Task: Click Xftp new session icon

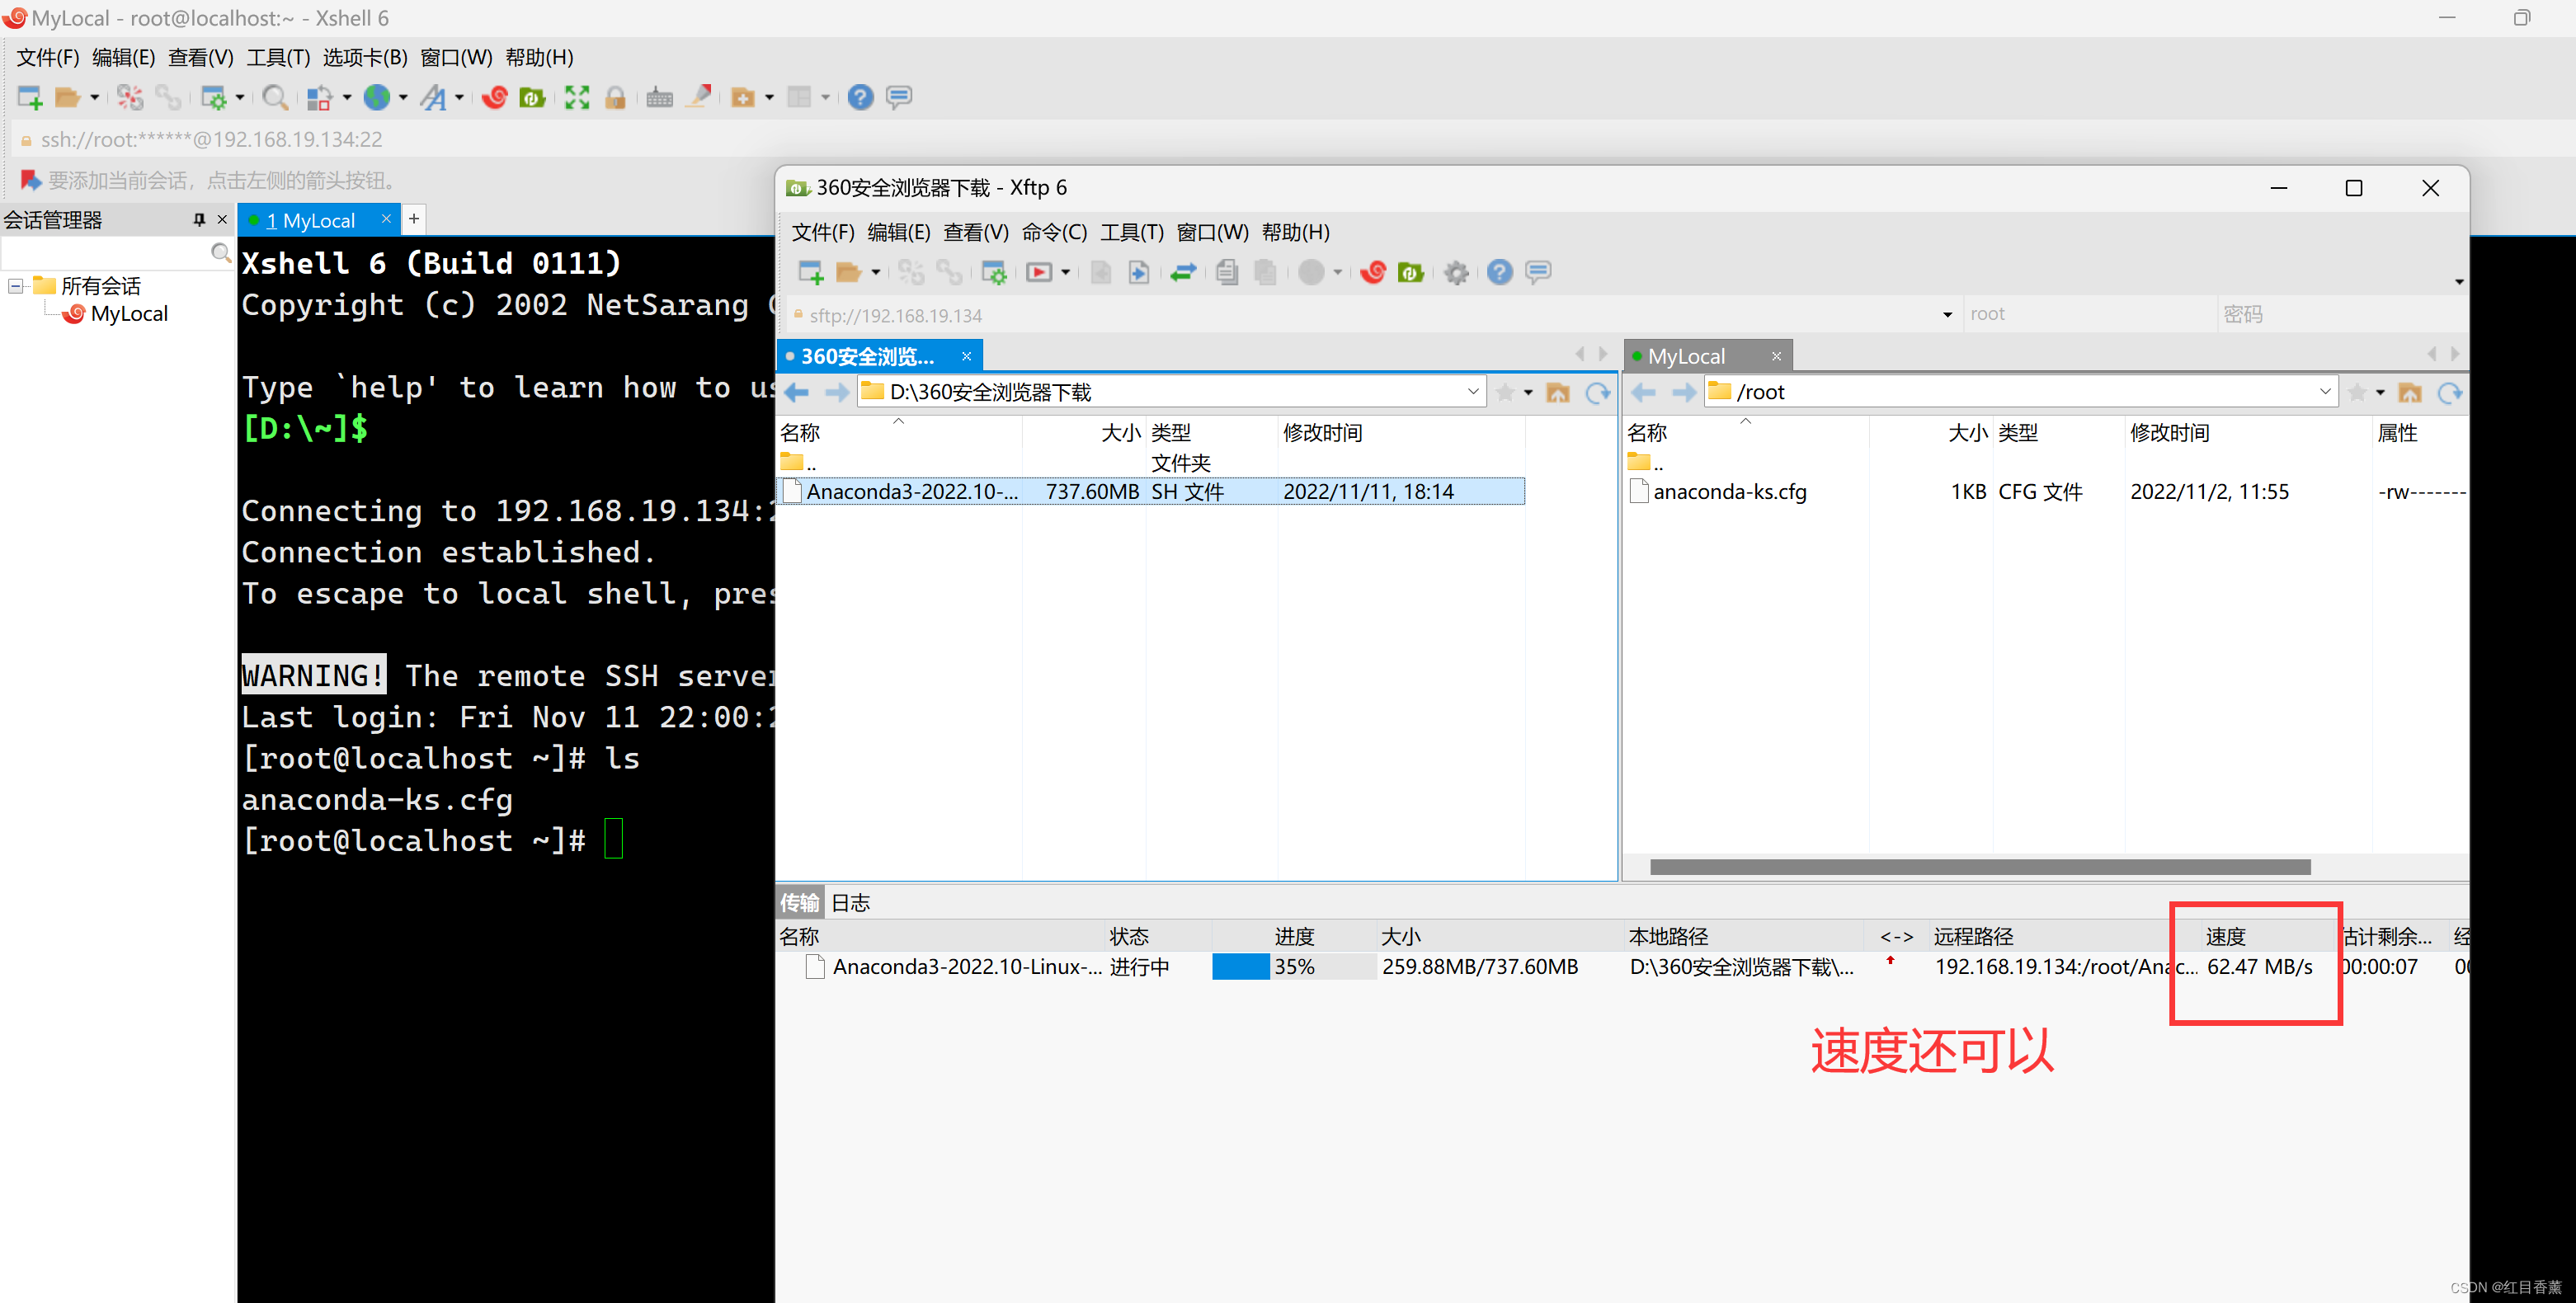Action: coord(810,272)
